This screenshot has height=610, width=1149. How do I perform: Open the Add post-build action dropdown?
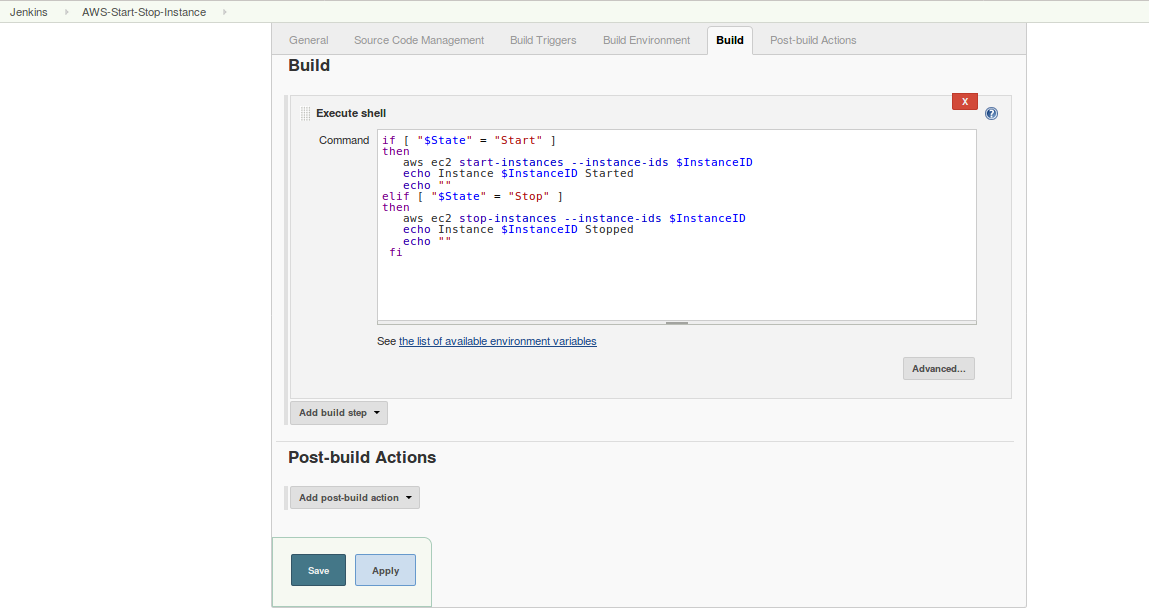[x=354, y=498]
